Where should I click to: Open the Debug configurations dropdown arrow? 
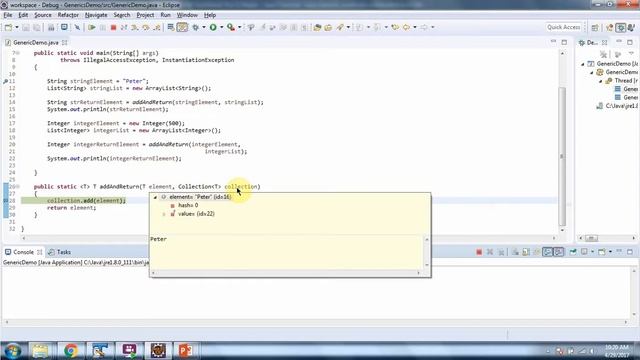click(204, 27)
